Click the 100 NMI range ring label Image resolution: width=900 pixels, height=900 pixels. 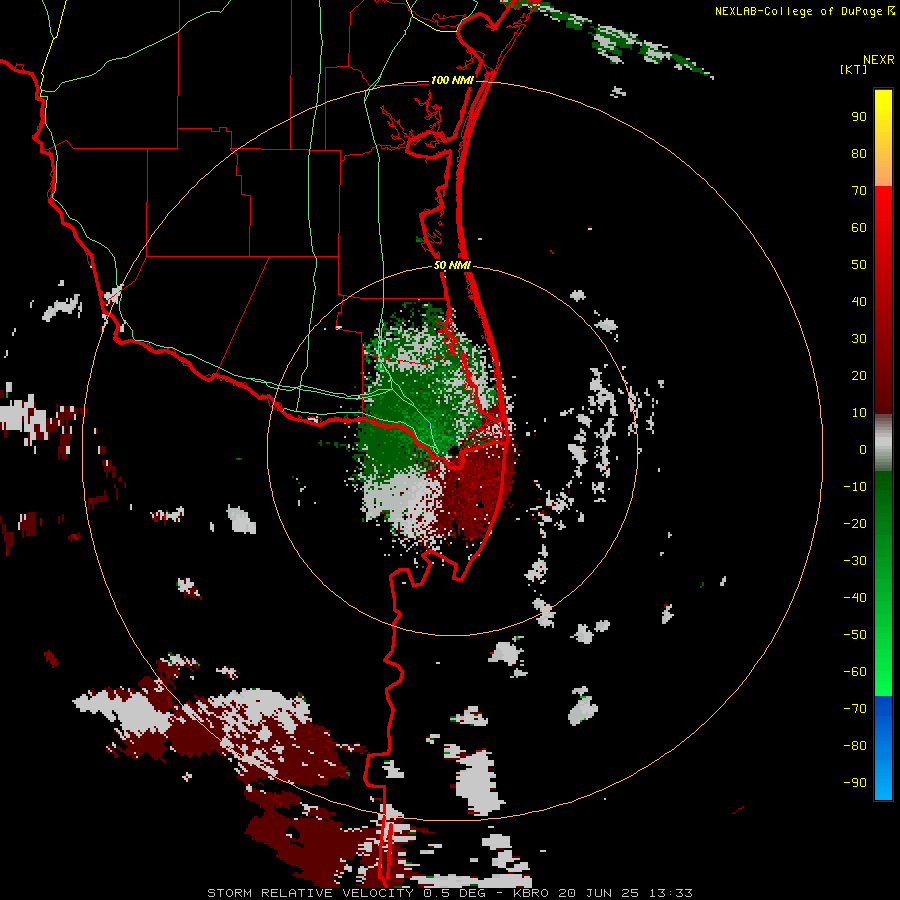pos(452,80)
